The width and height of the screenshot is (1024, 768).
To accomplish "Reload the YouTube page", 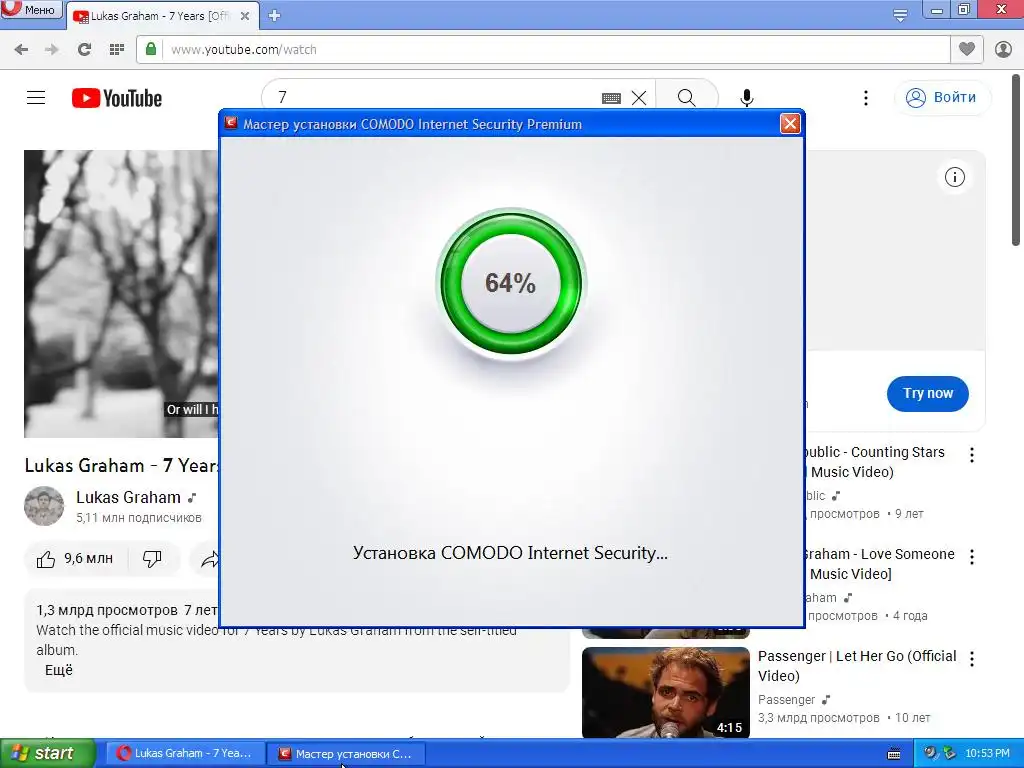I will point(84,50).
